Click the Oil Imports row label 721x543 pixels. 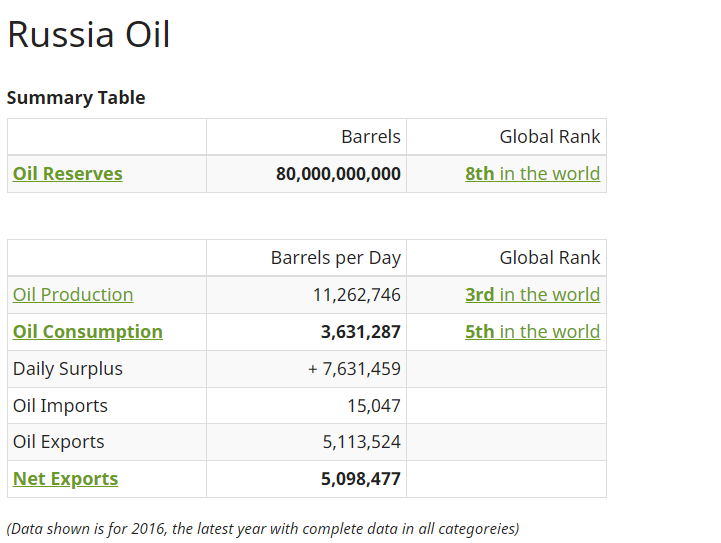click(x=60, y=406)
